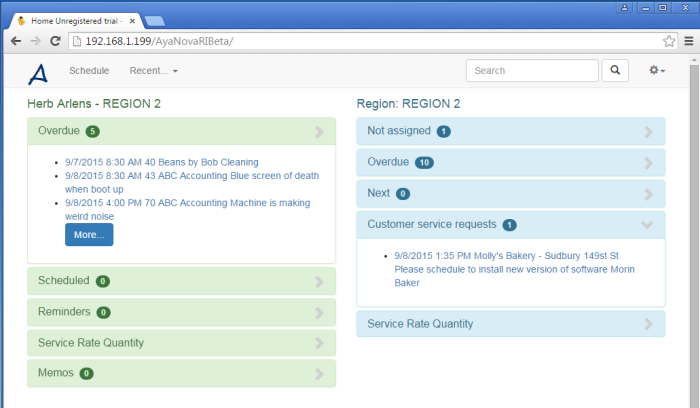Open ABC Accounting Blue screen of death item
Image resolution: width=700 pixels, height=408 pixels.
[x=192, y=182]
